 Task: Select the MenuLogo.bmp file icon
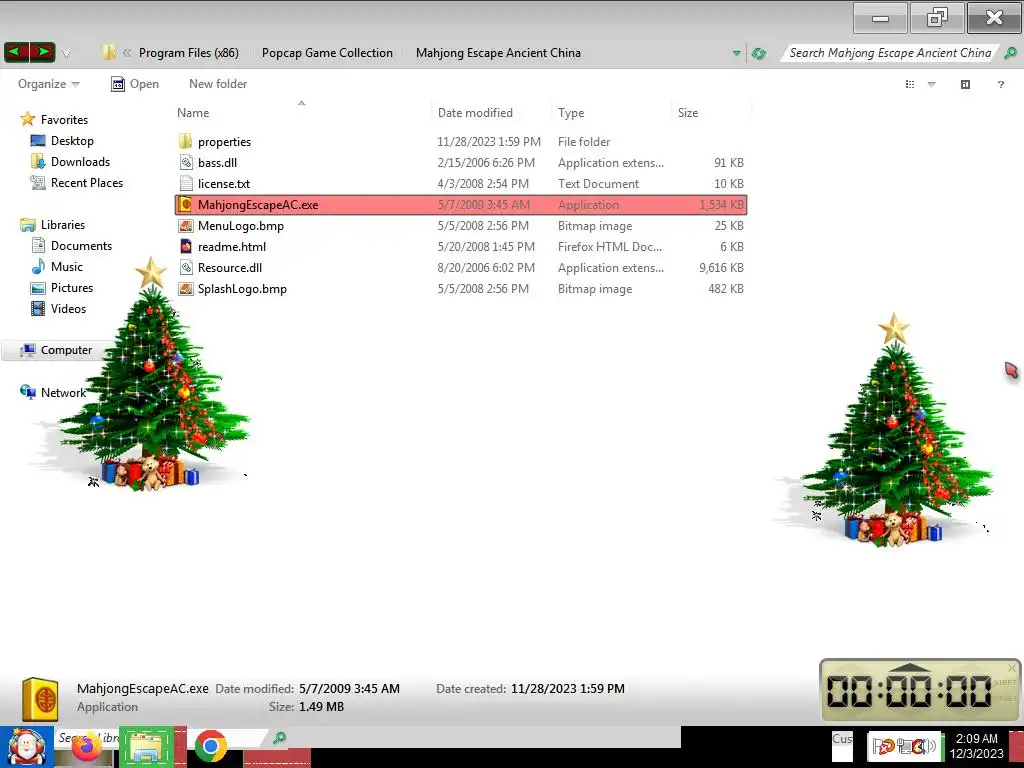186,225
